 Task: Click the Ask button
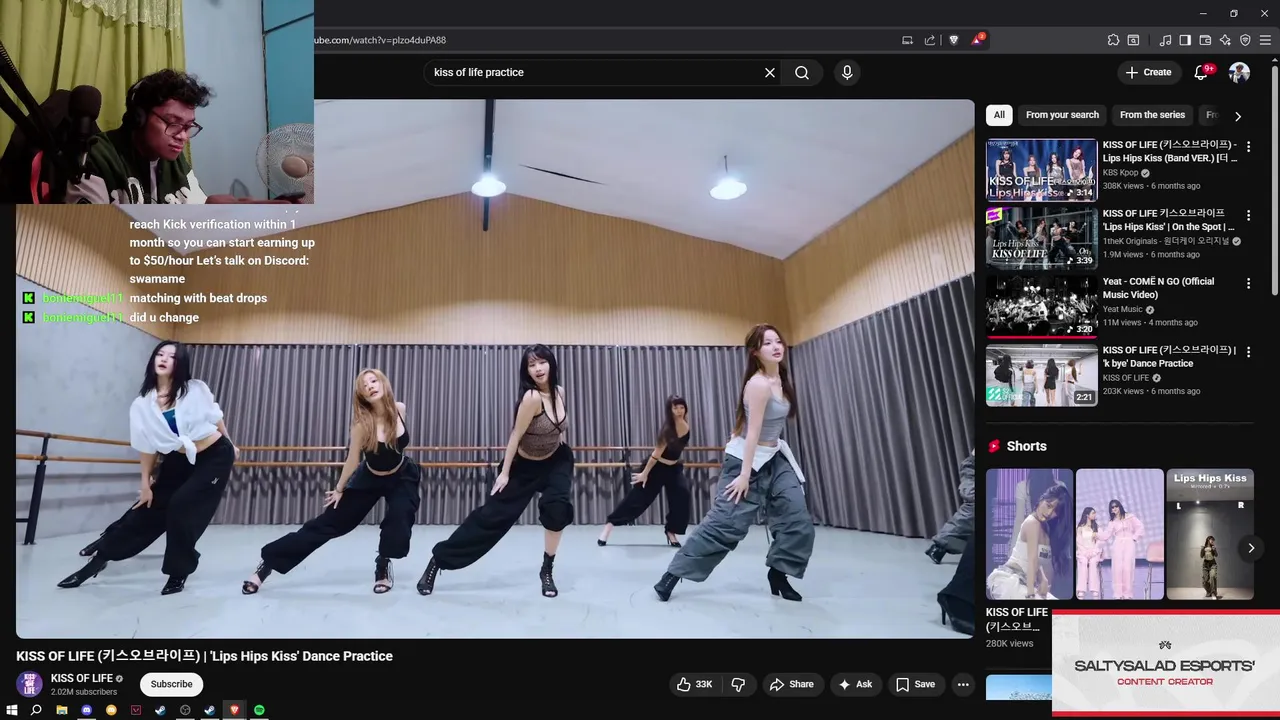(x=855, y=684)
